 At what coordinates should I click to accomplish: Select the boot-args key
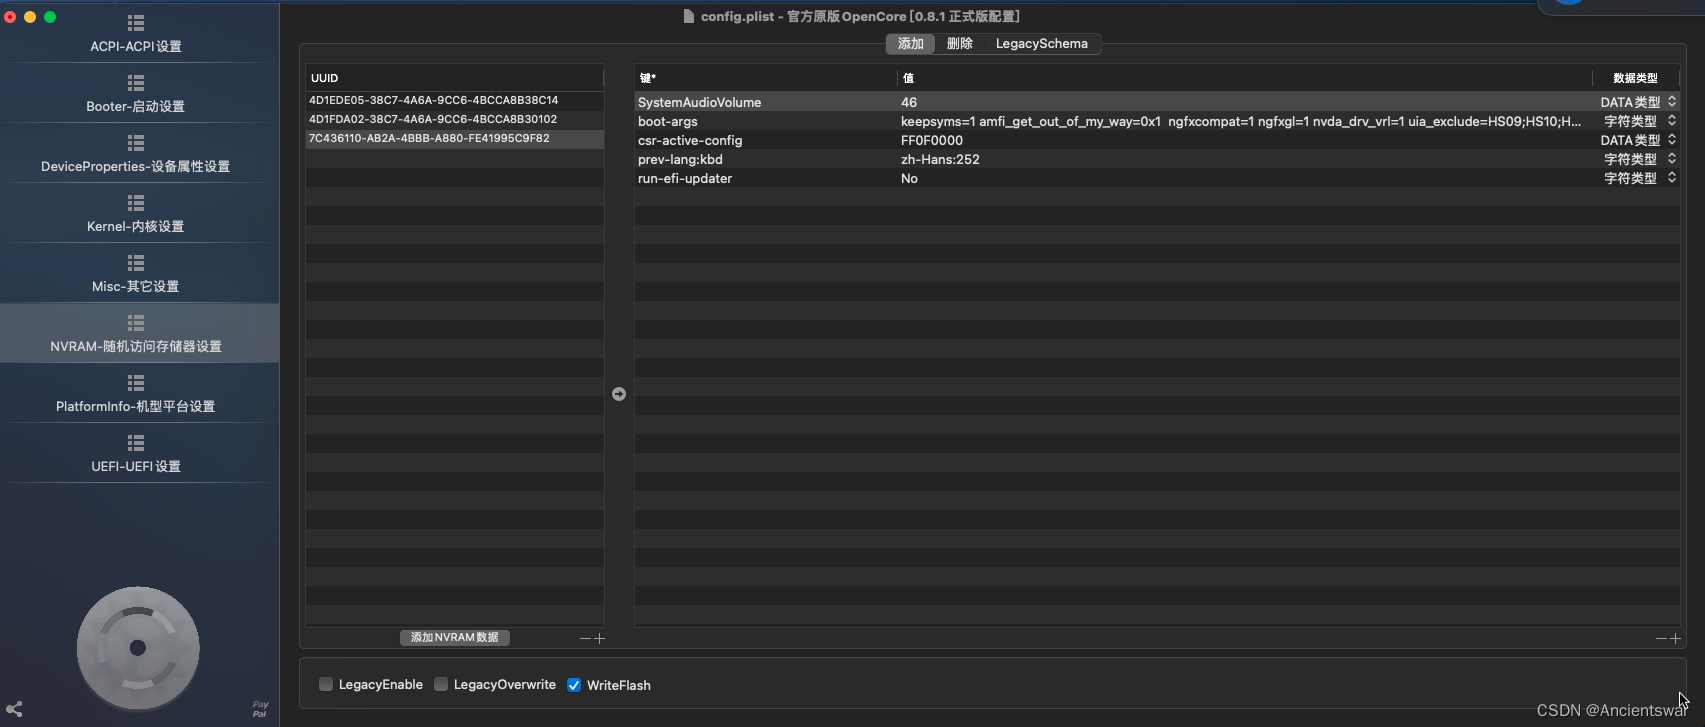(x=668, y=121)
